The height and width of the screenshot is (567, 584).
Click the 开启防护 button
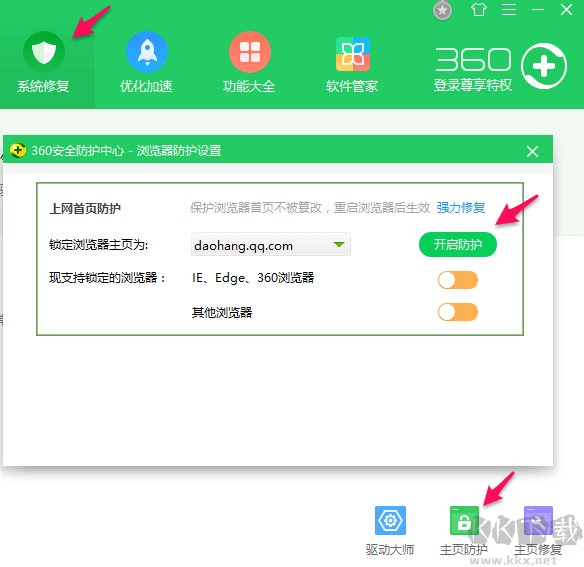458,245
